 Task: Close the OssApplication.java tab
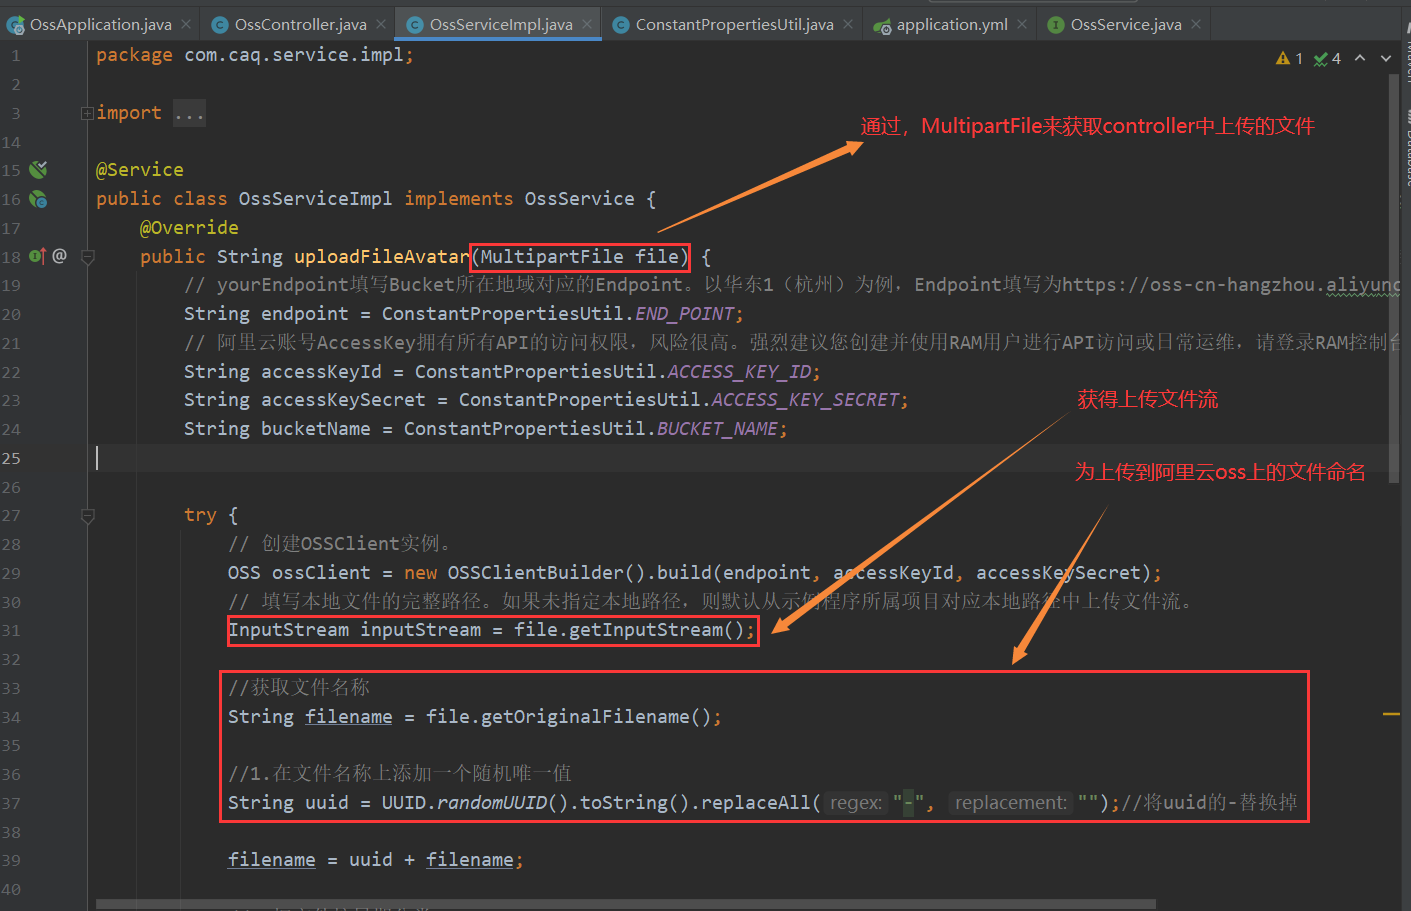pos(186,24)
